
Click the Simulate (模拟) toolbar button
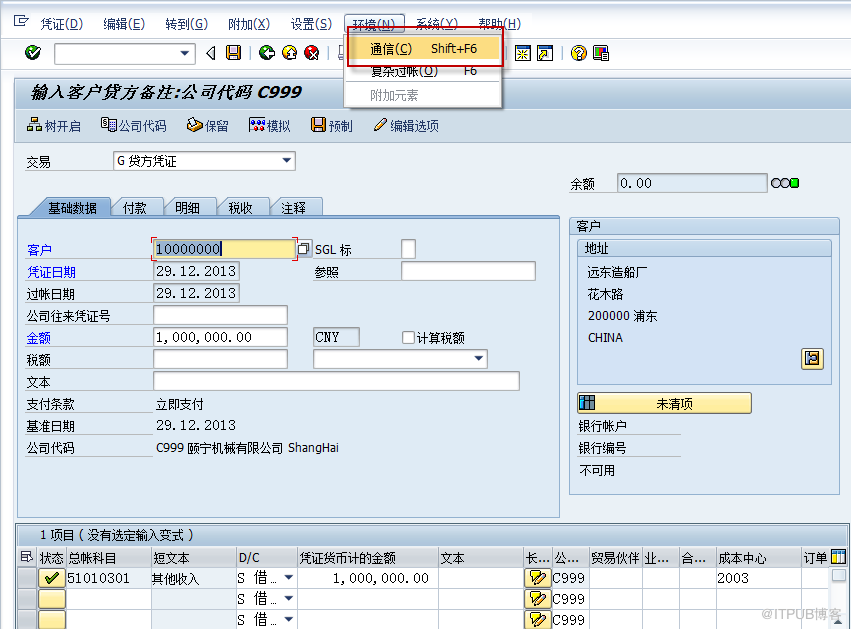click(x=269, y=126)
